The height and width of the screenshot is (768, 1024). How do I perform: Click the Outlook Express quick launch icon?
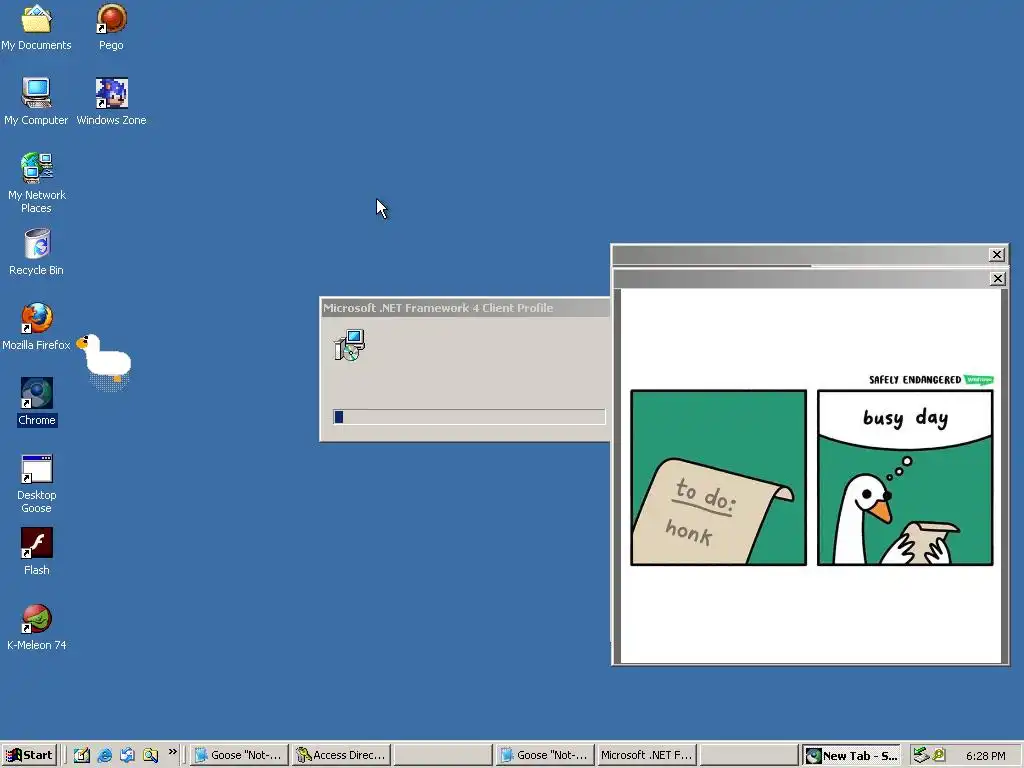coord(127,755)
